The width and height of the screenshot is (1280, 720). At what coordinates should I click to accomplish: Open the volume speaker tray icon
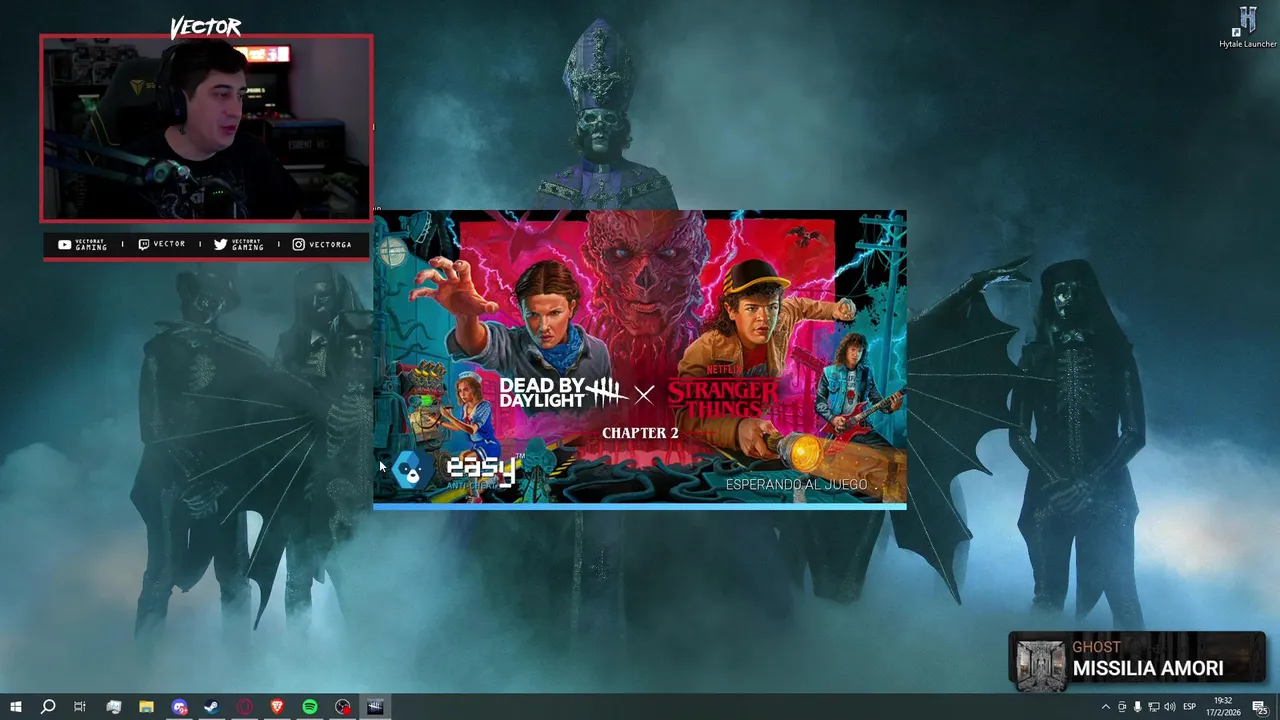pyautogui.click(x=1170, y=707)
